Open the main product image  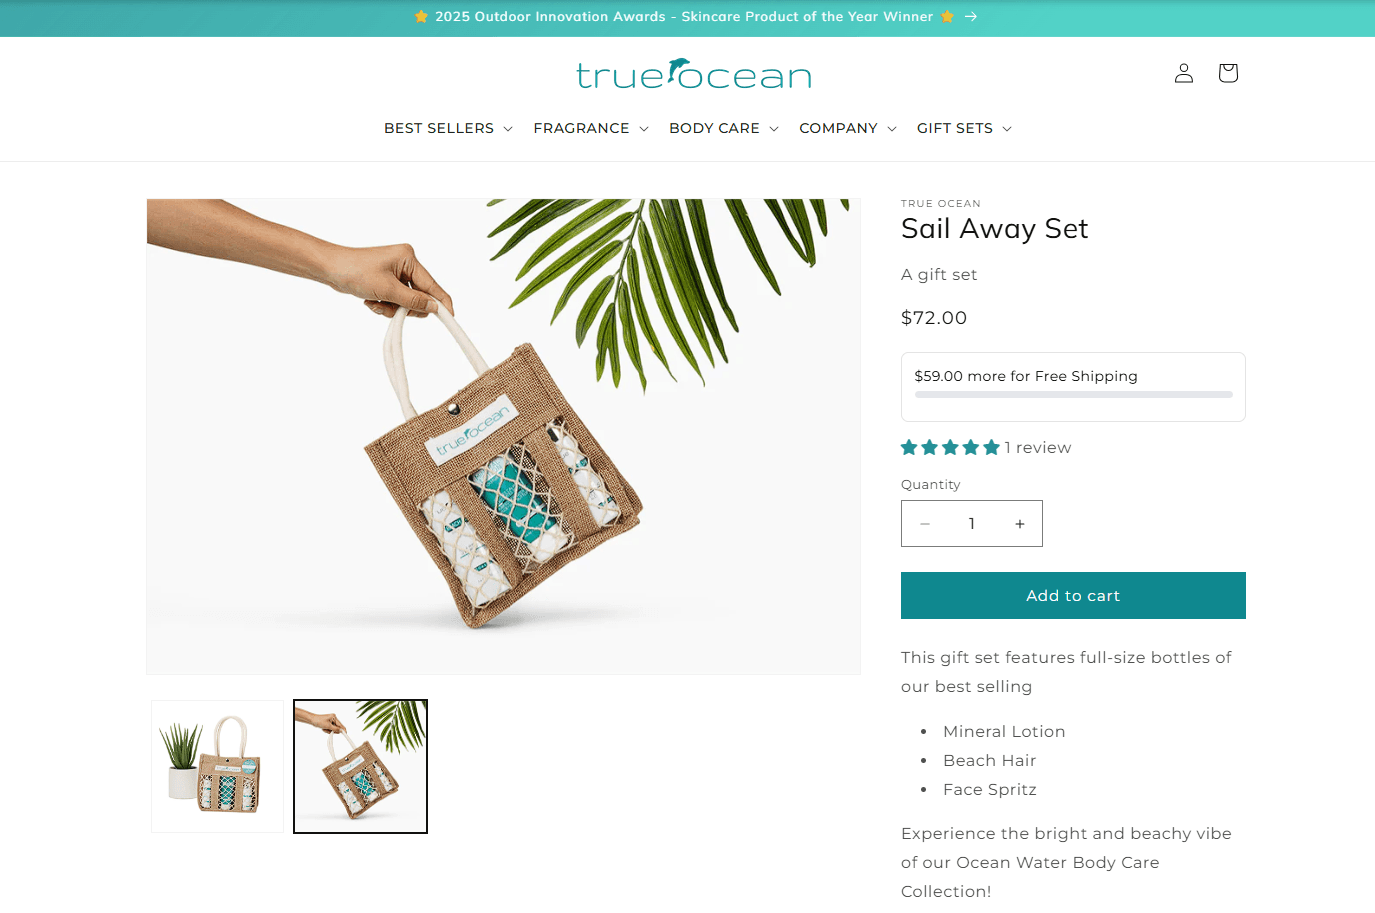(x=503, y=436)
